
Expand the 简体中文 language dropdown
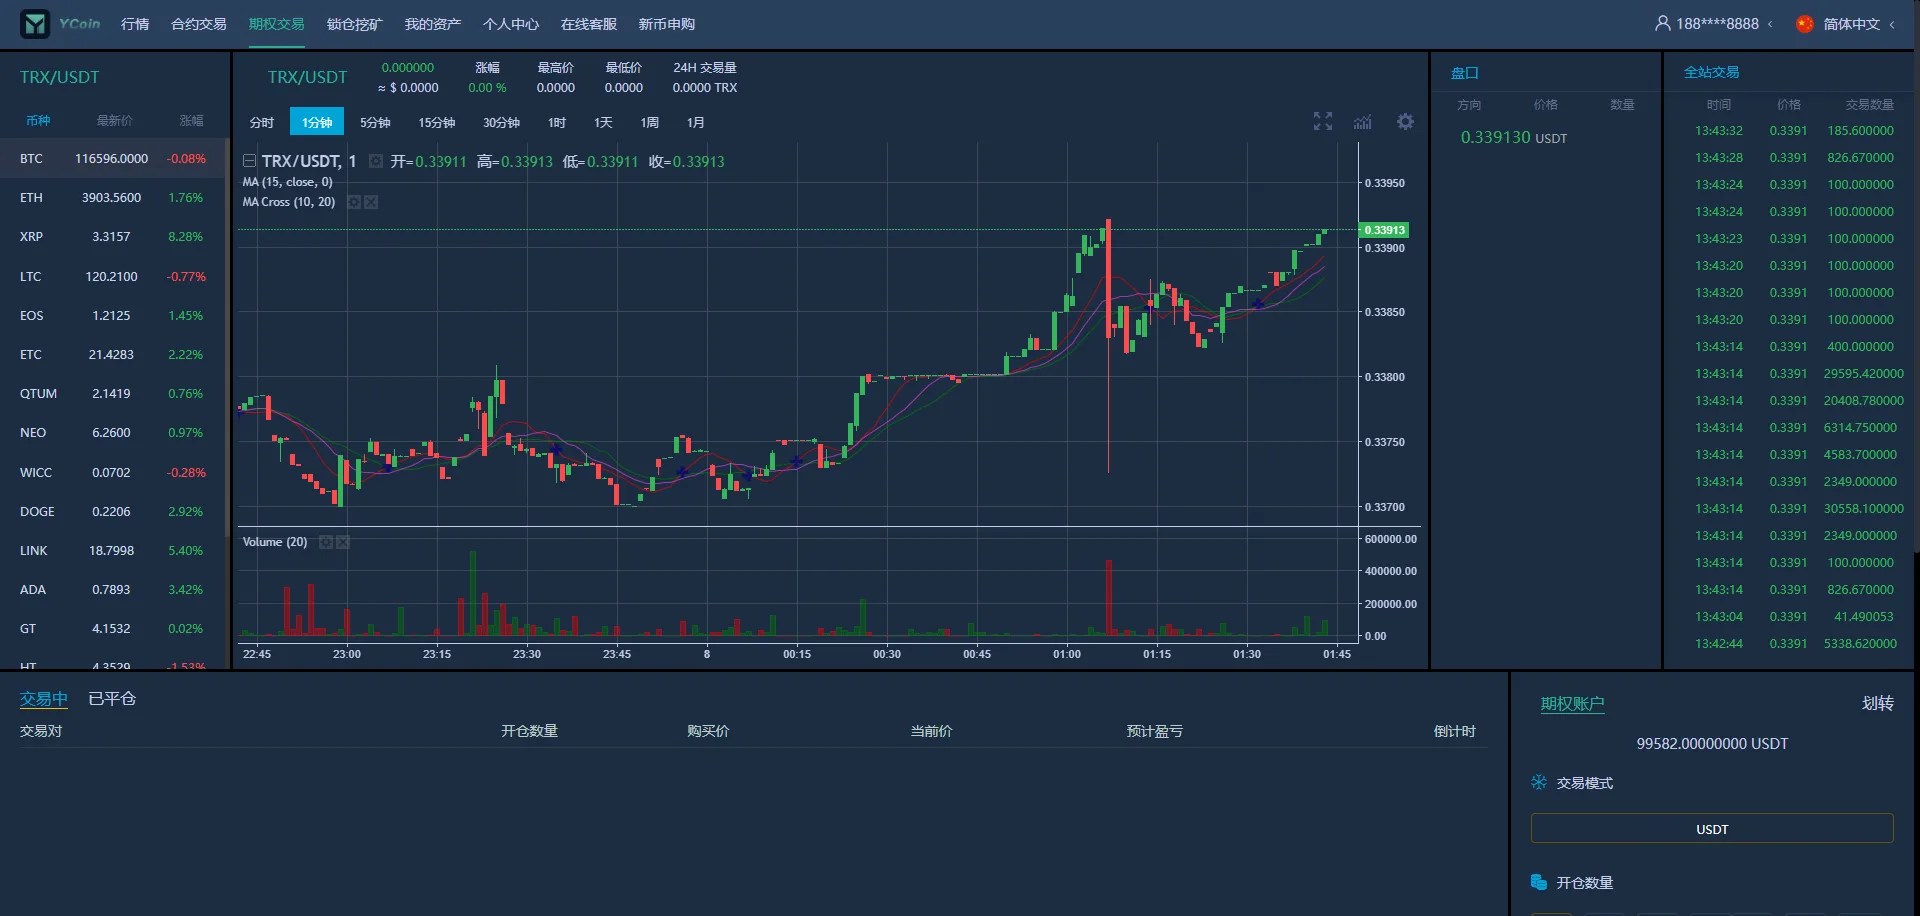[x=1892, y=24]
